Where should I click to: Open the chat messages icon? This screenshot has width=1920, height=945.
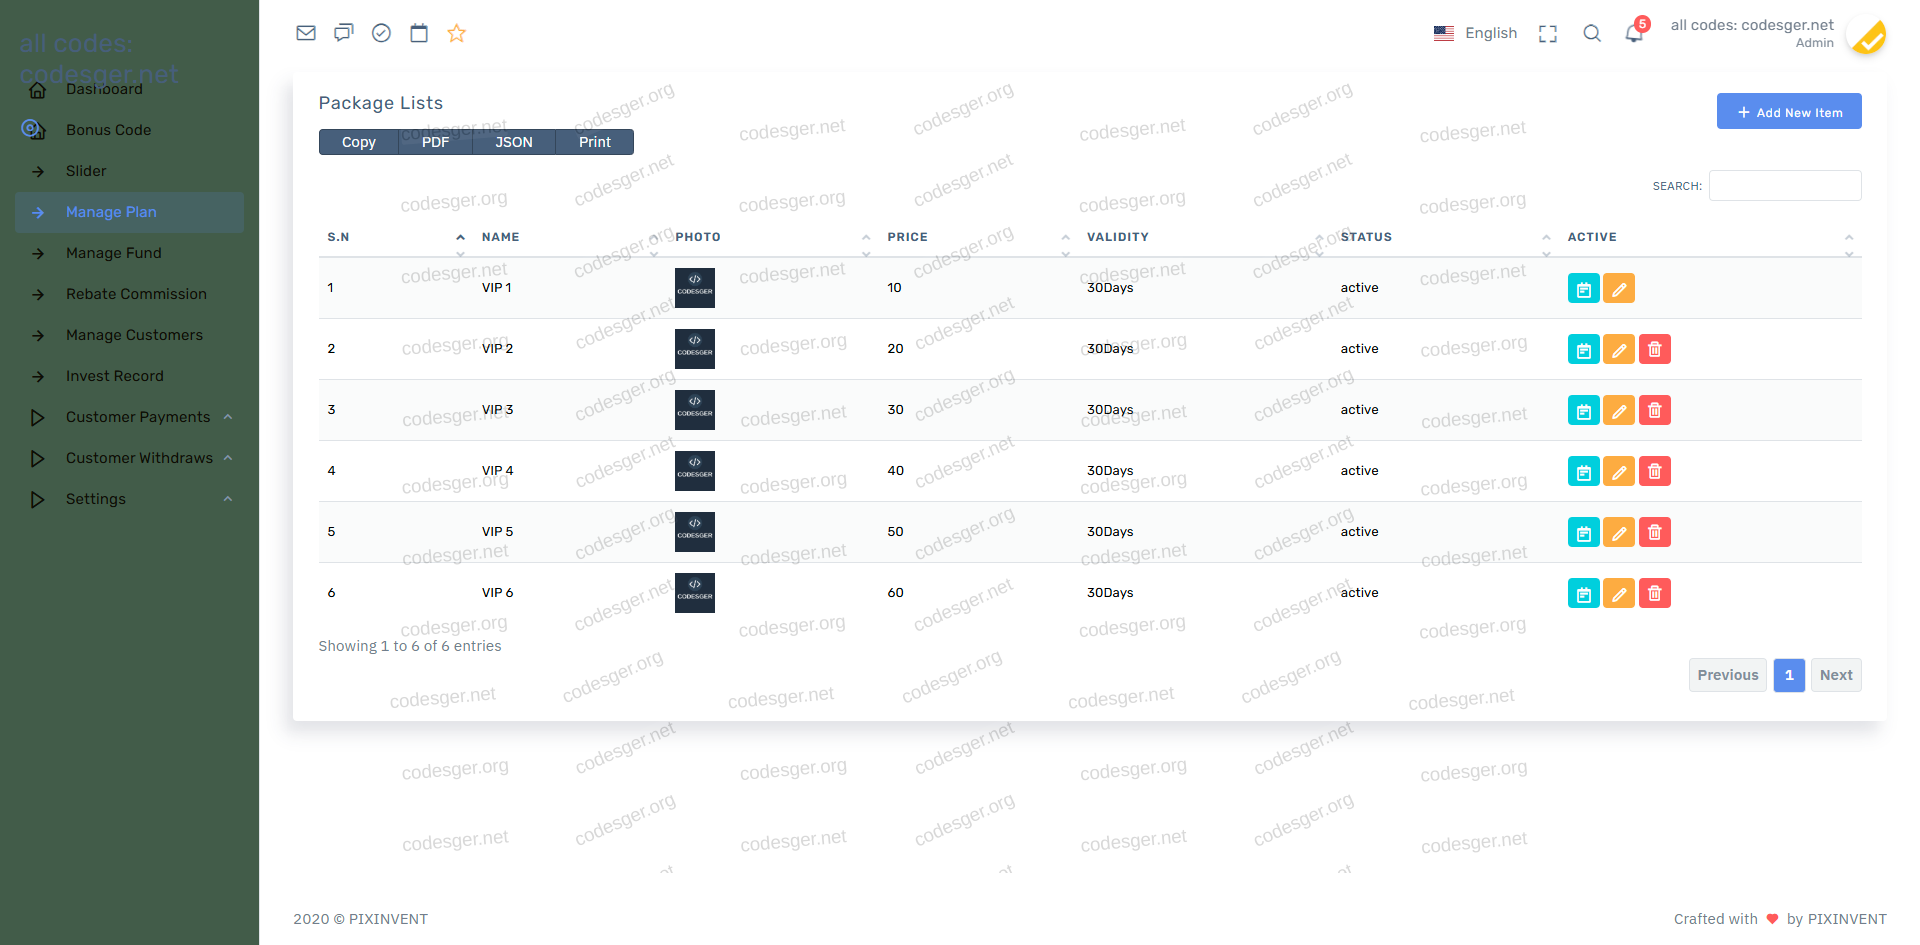click(x=343, y=33)
